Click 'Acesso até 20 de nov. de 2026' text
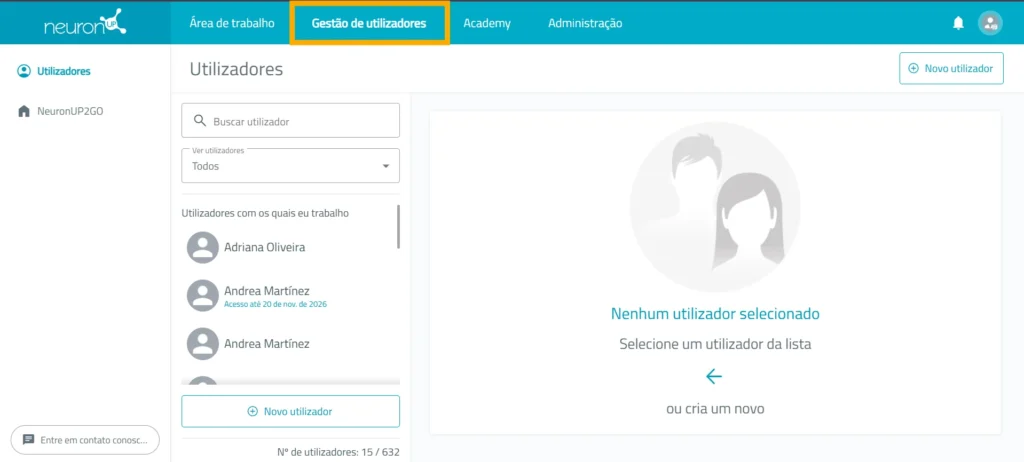The width and height of the screenshot is (1024, 462). pyautogui.click(x=276, y=305)
